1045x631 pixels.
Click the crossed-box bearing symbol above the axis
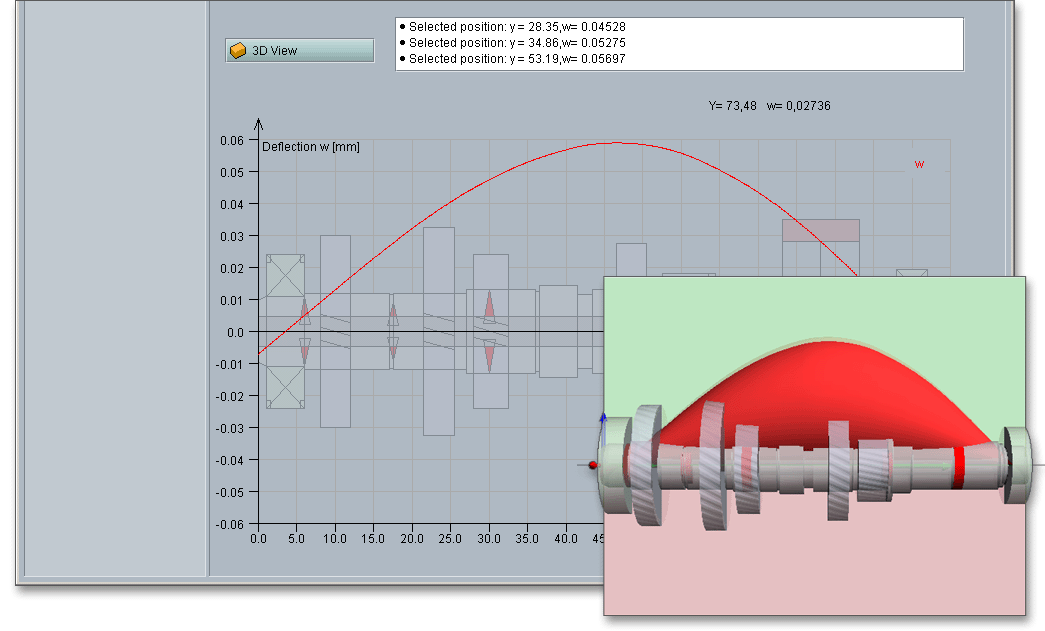coord(285,275)
